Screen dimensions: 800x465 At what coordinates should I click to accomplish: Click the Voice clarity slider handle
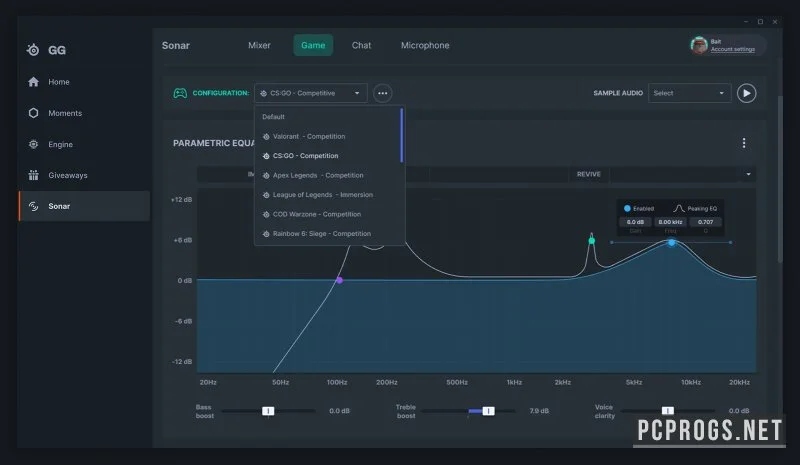point(667,411)
